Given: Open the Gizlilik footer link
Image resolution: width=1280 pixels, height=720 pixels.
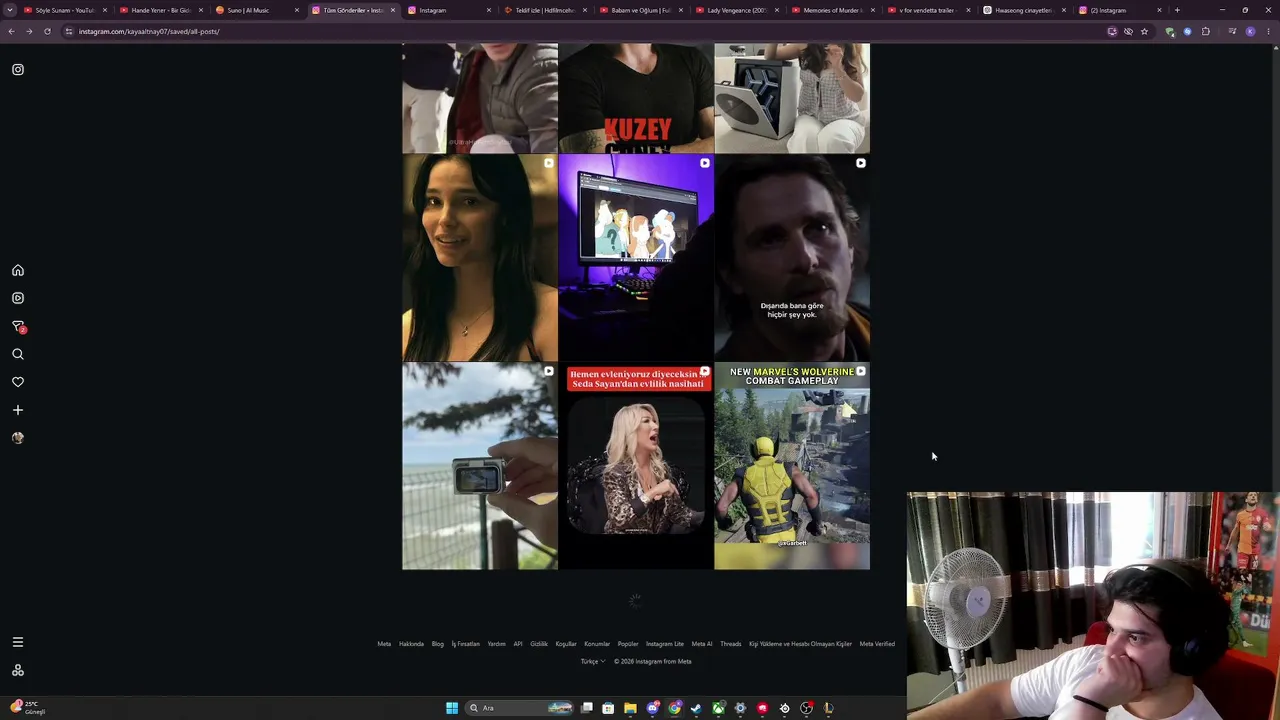Looking at the screenshot, I should click(539, 644).
